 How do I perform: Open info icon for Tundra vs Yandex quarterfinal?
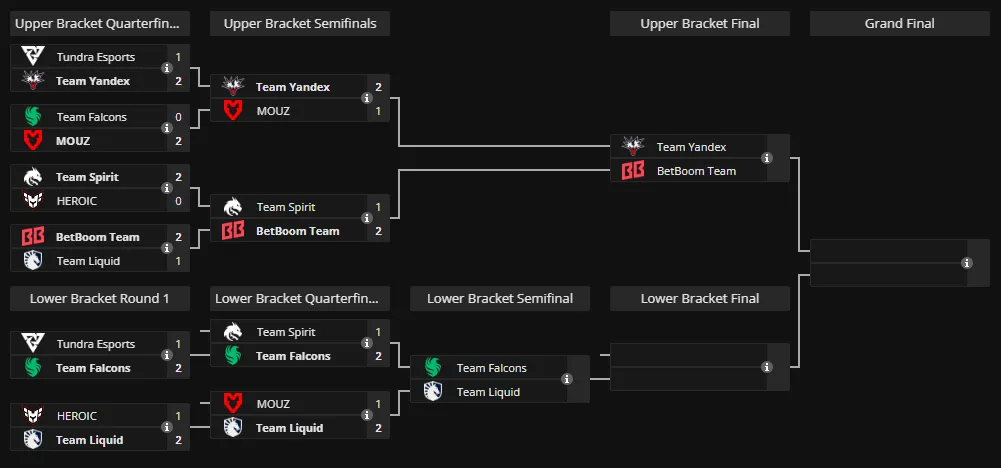coord(167,68)
